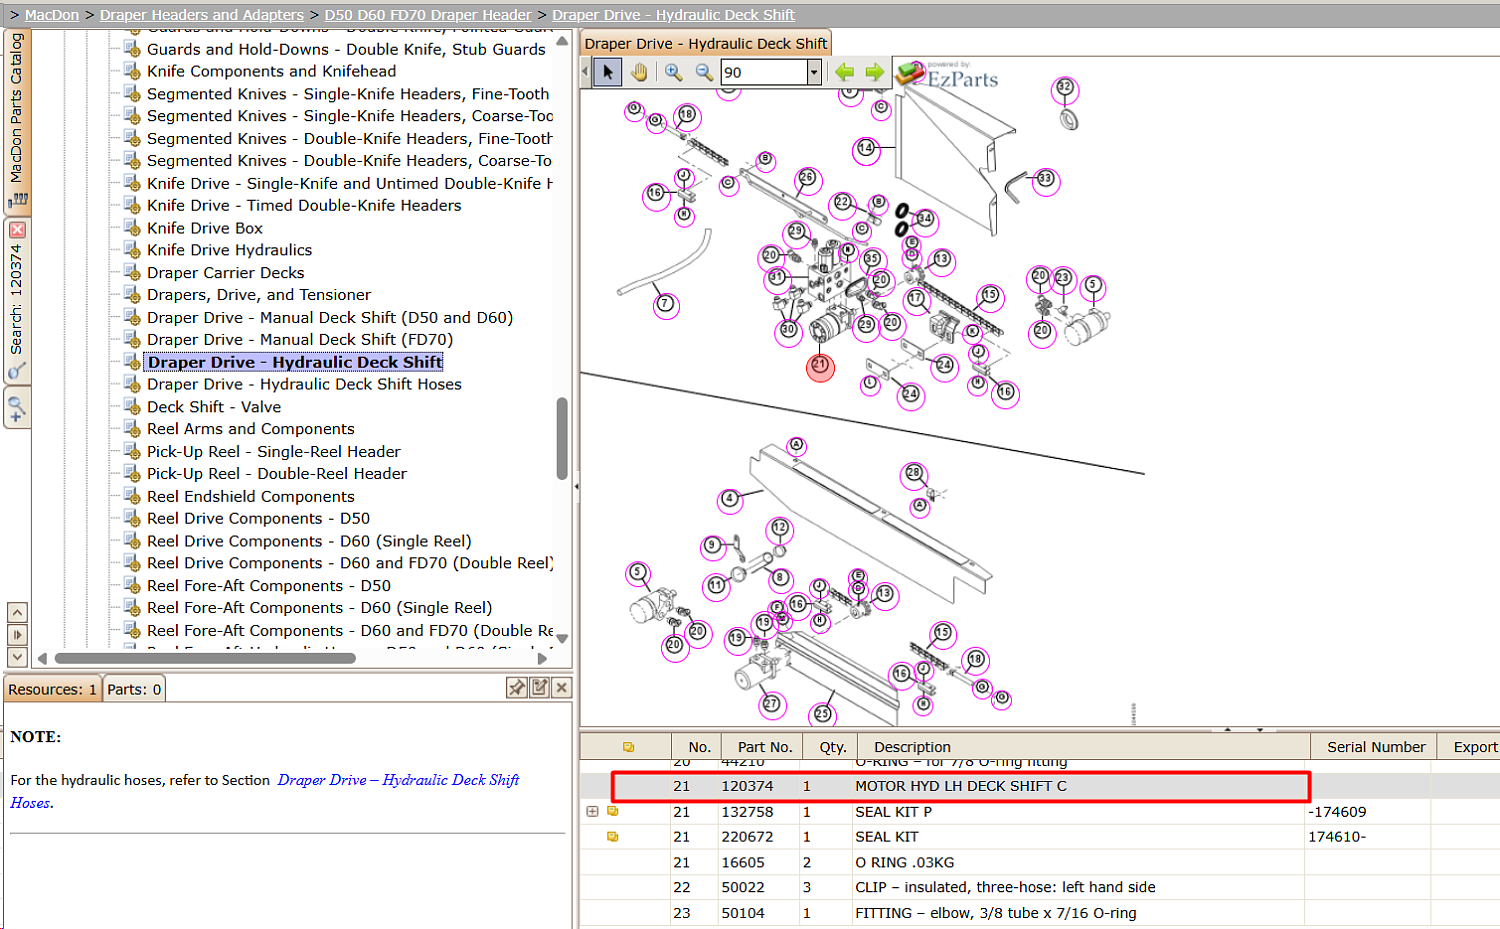
Task: Close the notes panel with X button
Action: pyautogui.click(x=562, y=688)
